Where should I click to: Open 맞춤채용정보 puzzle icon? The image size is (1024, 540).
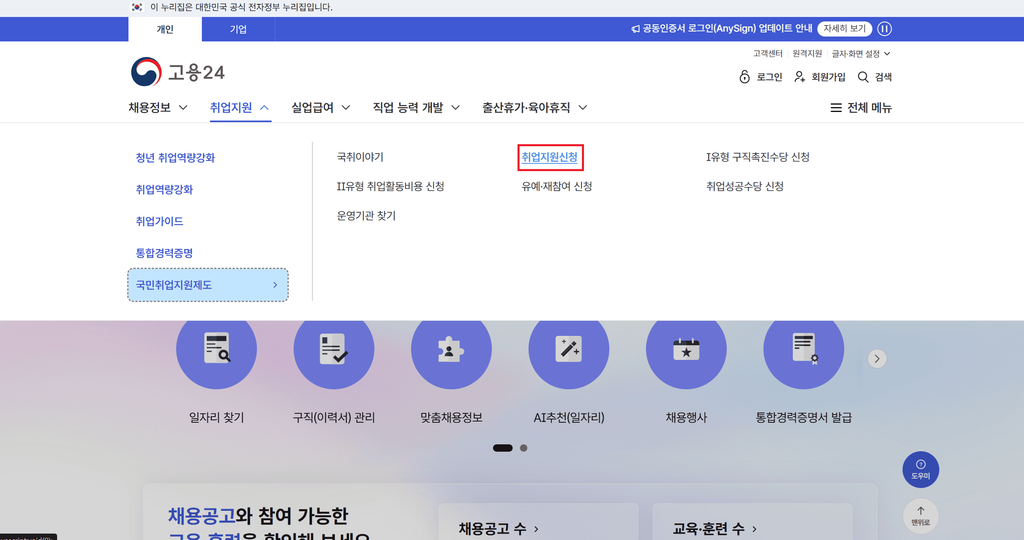coord(451,349)
